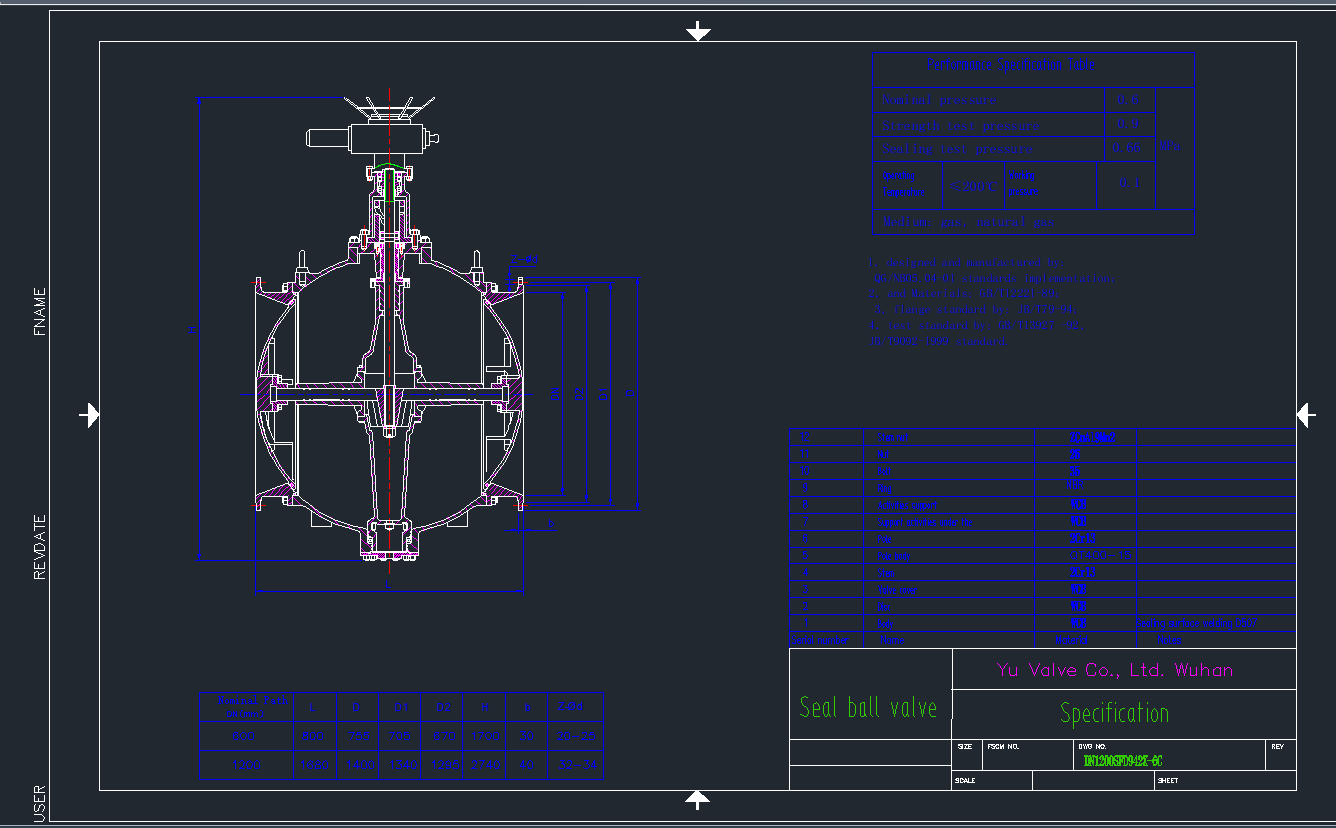Screen dimensions: 1336x828
Task: Click the SCALE field in the title block
Action: 965,780
